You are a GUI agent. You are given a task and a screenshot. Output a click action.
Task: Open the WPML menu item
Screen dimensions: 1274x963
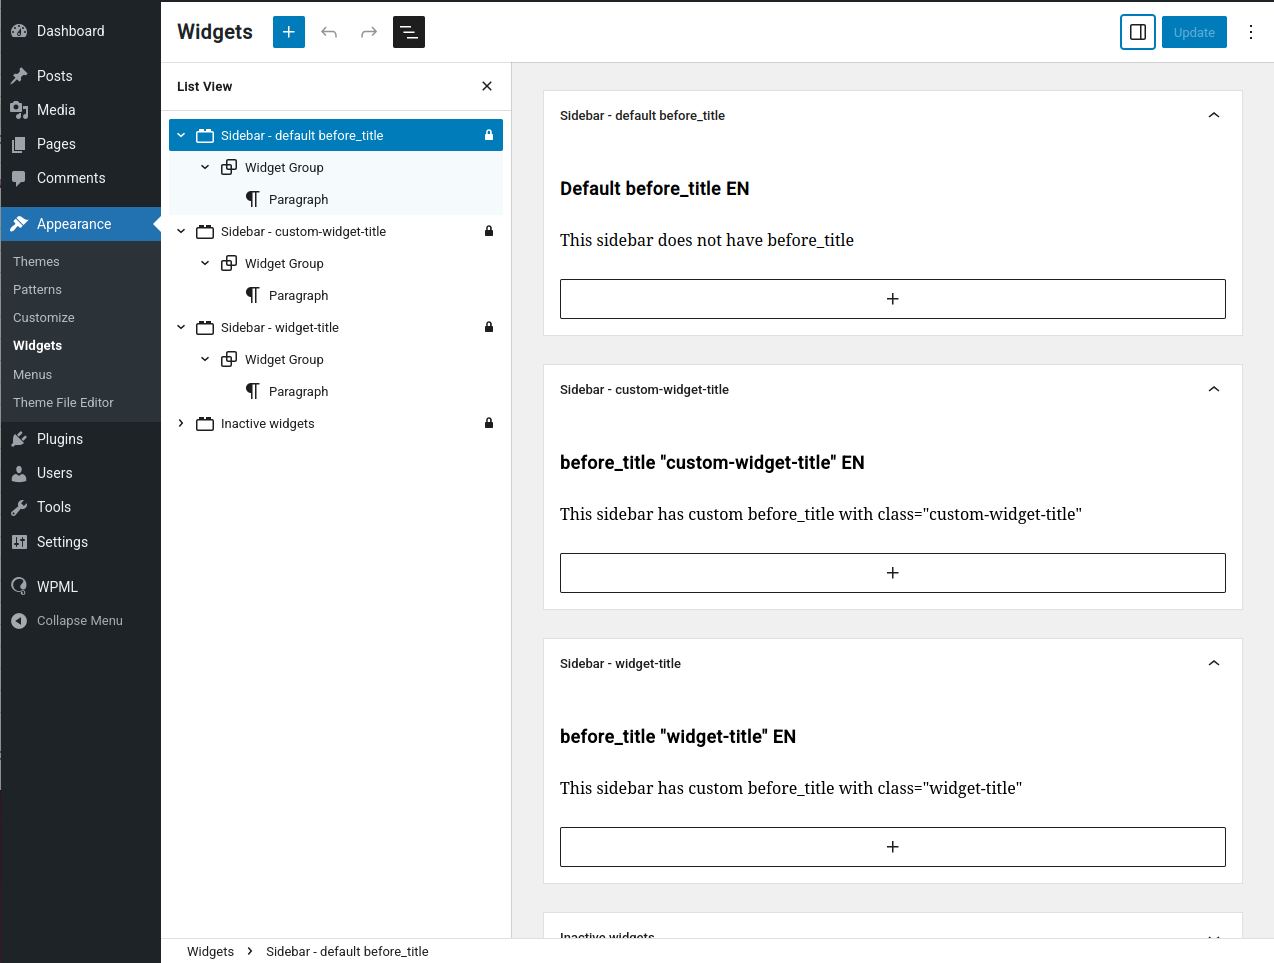[x=57, y=587]
